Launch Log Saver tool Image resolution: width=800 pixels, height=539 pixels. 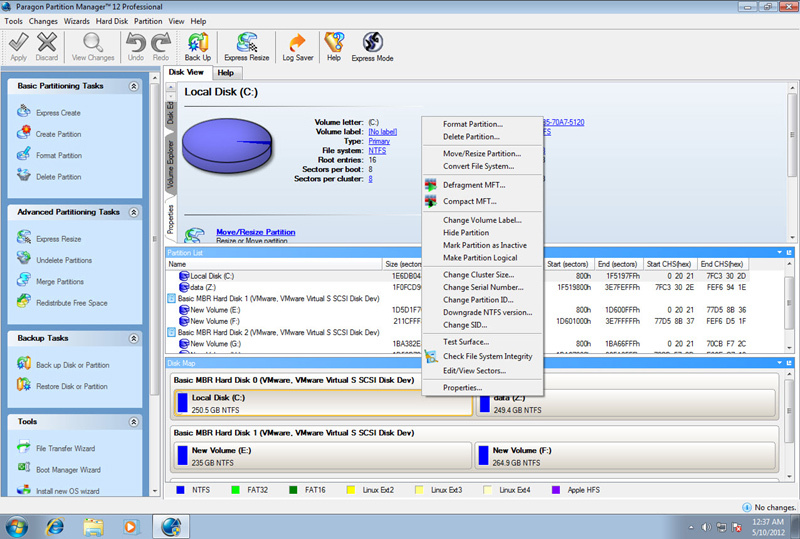(x=297, y=46)
